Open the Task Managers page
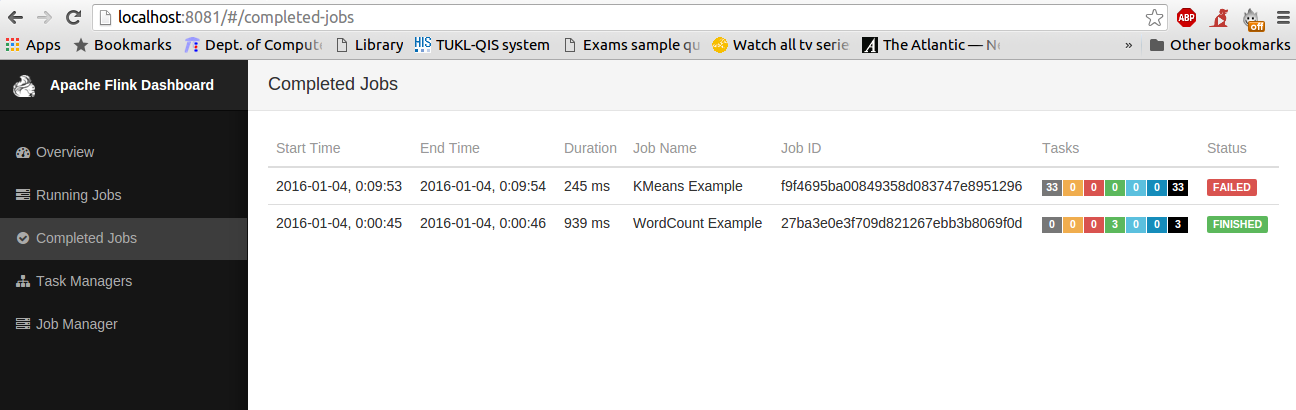Image resolution: width=1296 pixels, height=410 pixels. click(x=84, y=282)
